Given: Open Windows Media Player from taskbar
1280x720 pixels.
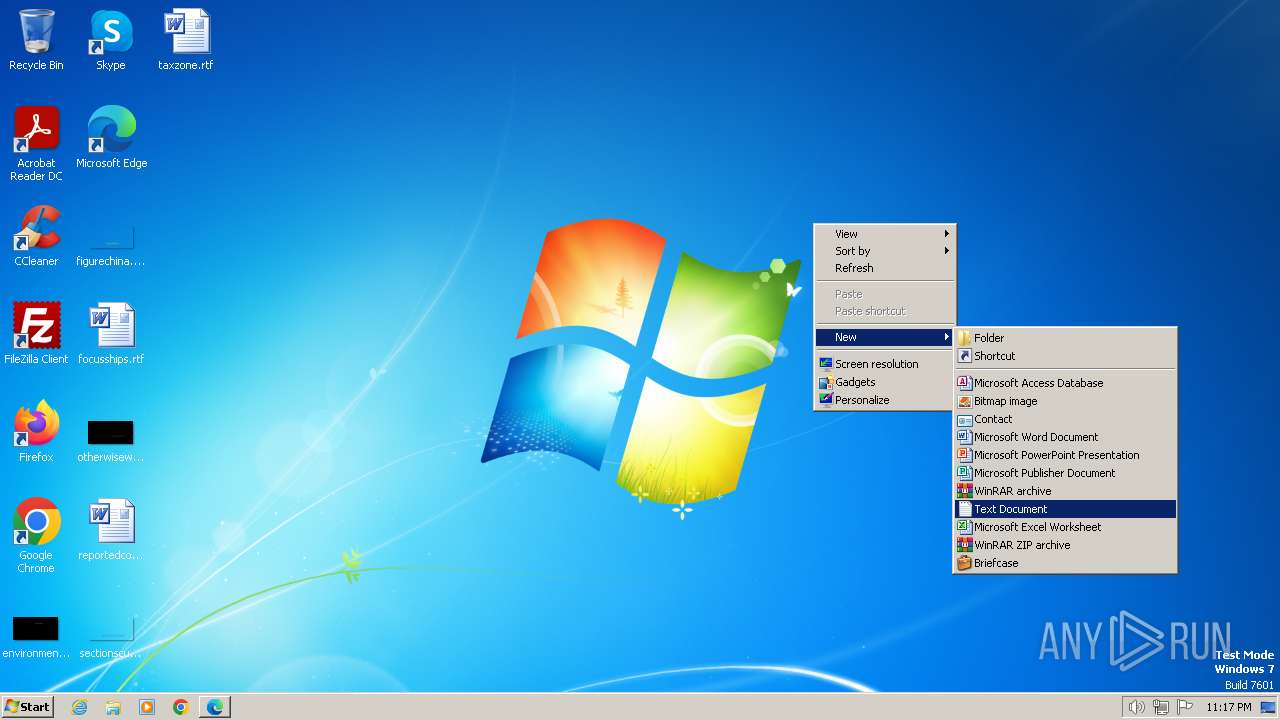Looking at the screenshot, I should (x=147, y=707).
